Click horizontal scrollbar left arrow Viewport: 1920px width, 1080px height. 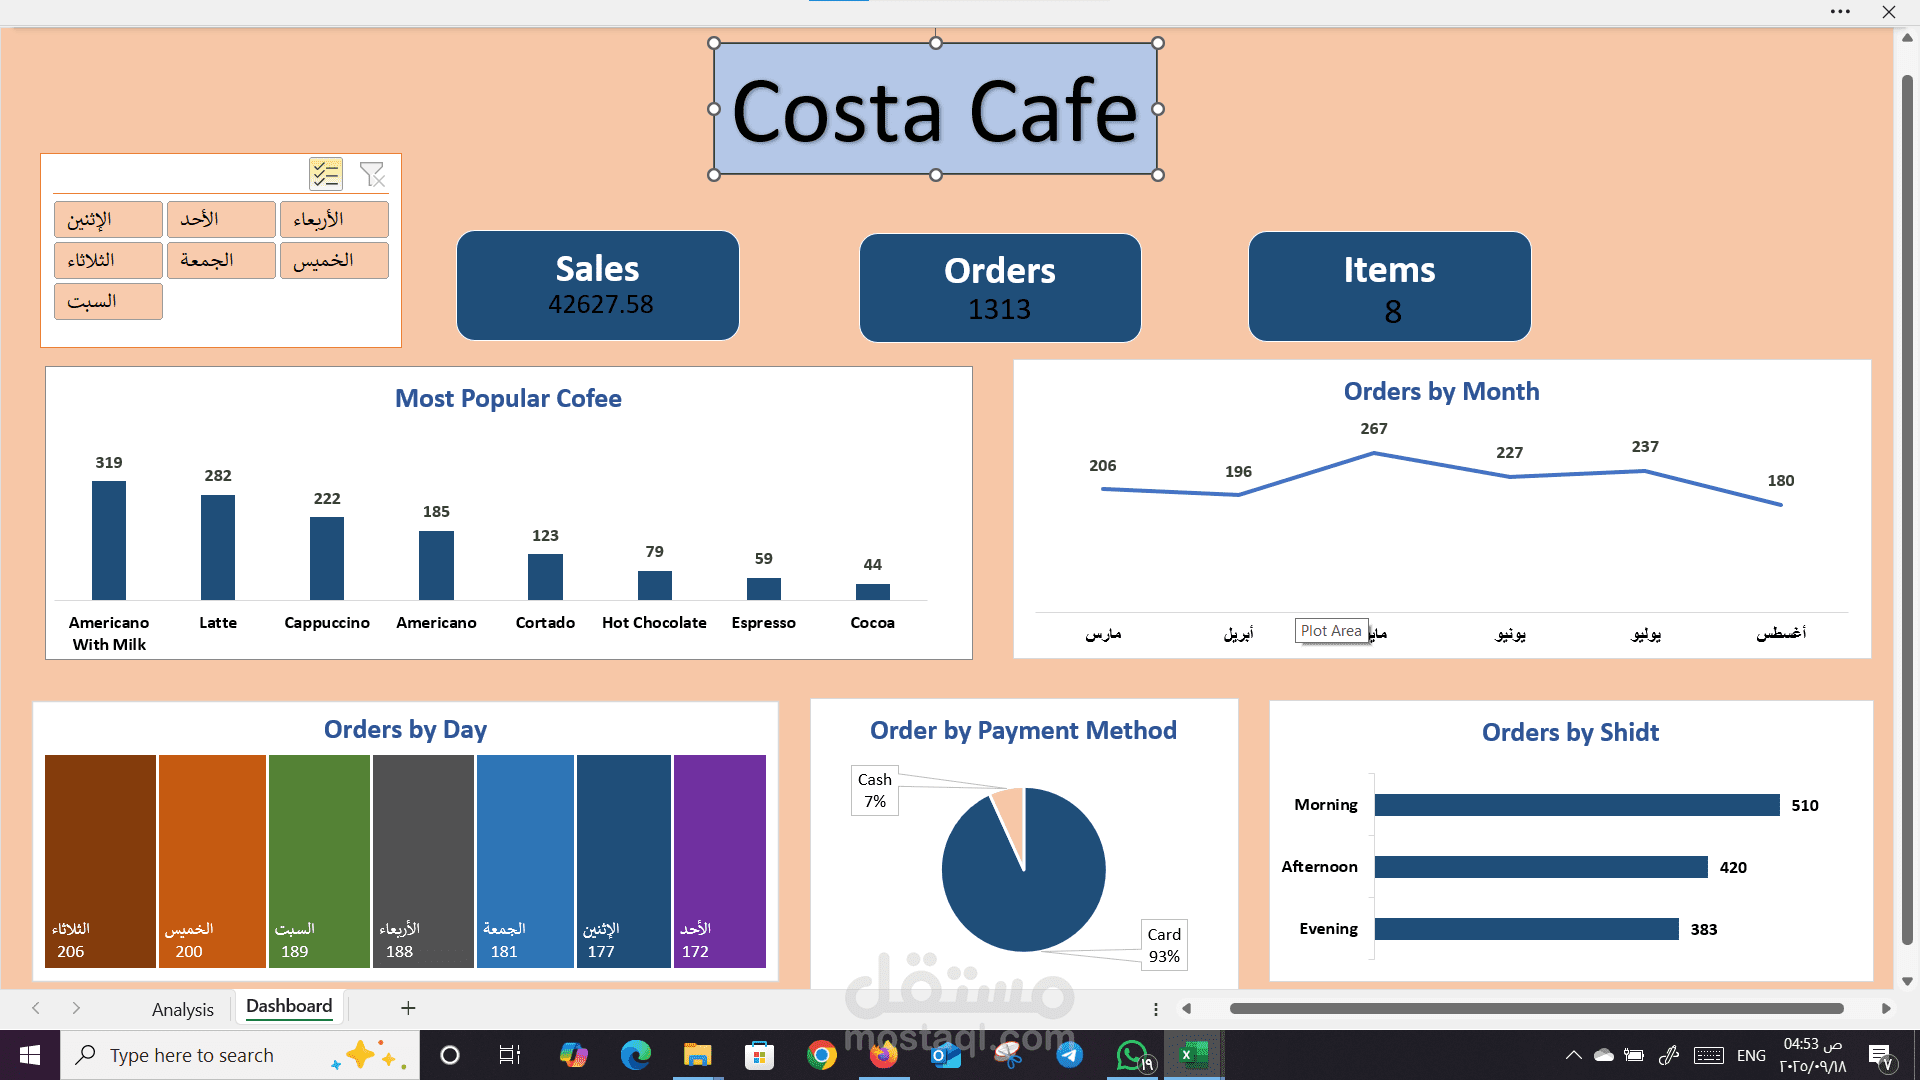coord(1187,1009)
